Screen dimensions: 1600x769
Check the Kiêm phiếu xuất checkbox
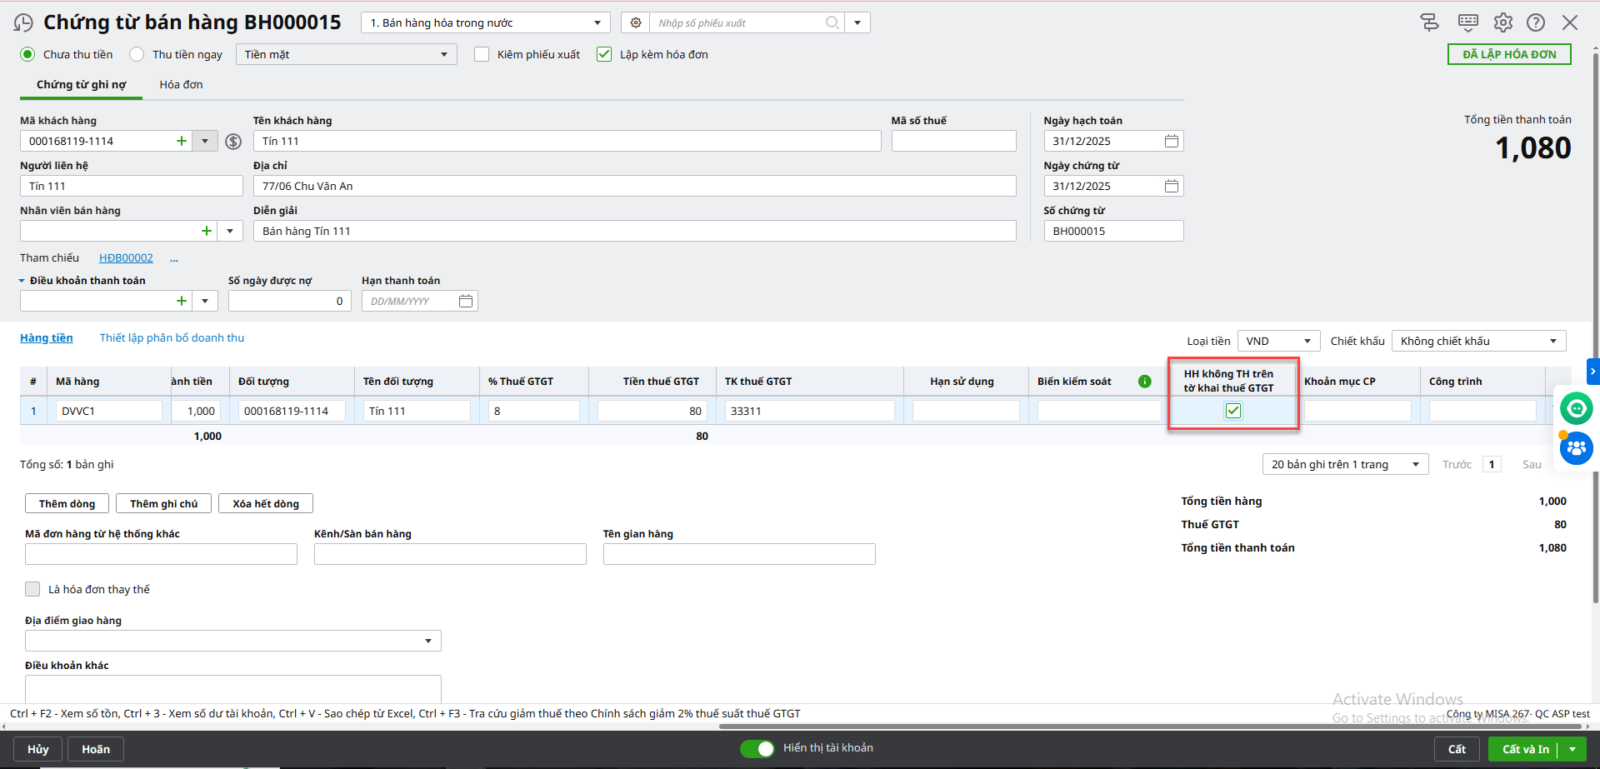482,54
